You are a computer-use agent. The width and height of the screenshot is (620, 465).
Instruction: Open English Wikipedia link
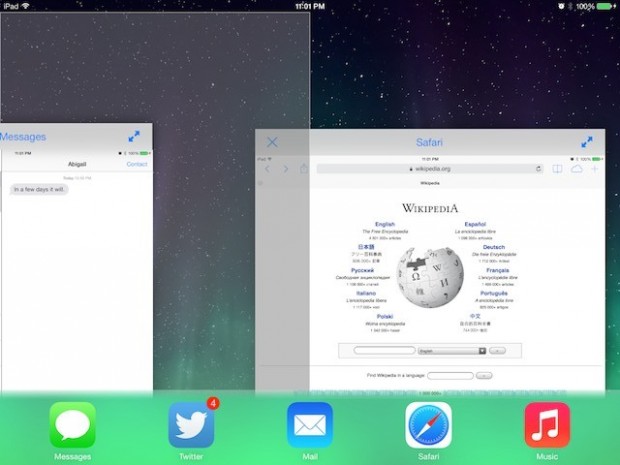click(x=384, y=224)
